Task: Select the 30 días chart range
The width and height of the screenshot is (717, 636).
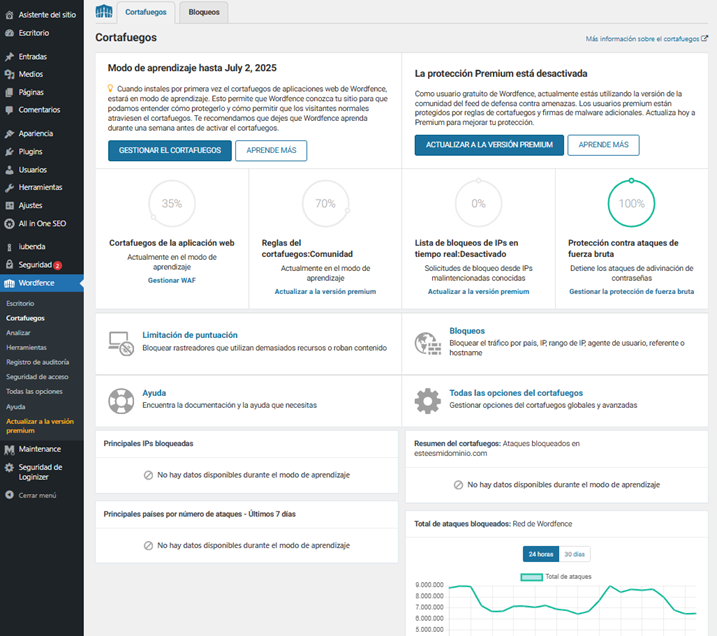Action: 574,554
